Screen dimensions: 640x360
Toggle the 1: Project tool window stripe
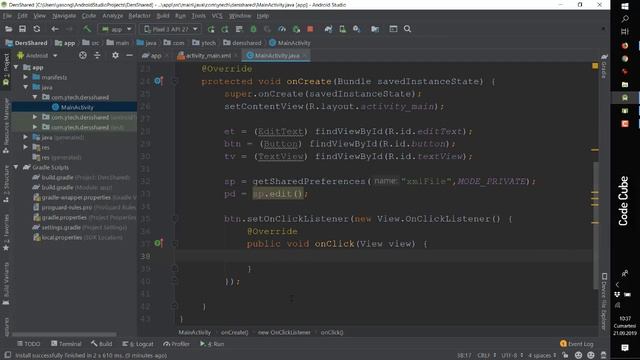click(6, 69)
